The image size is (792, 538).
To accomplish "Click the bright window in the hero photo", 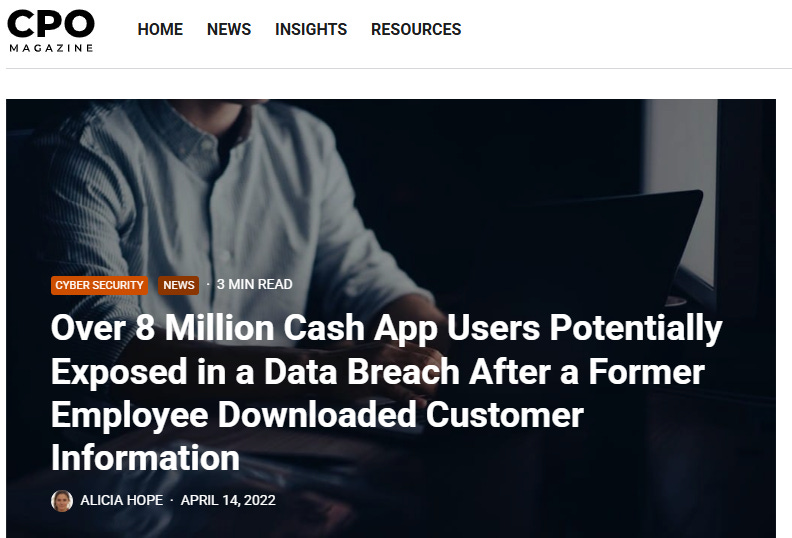I will click(682, 192).
